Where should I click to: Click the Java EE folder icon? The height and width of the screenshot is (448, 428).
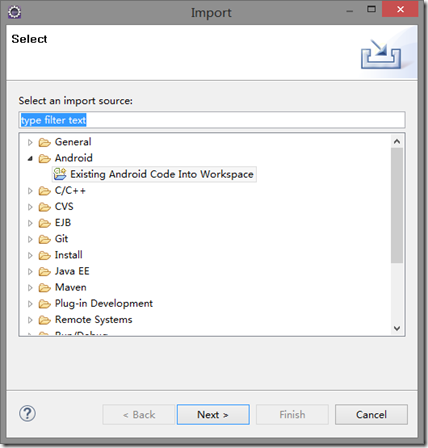pos(44,271)
